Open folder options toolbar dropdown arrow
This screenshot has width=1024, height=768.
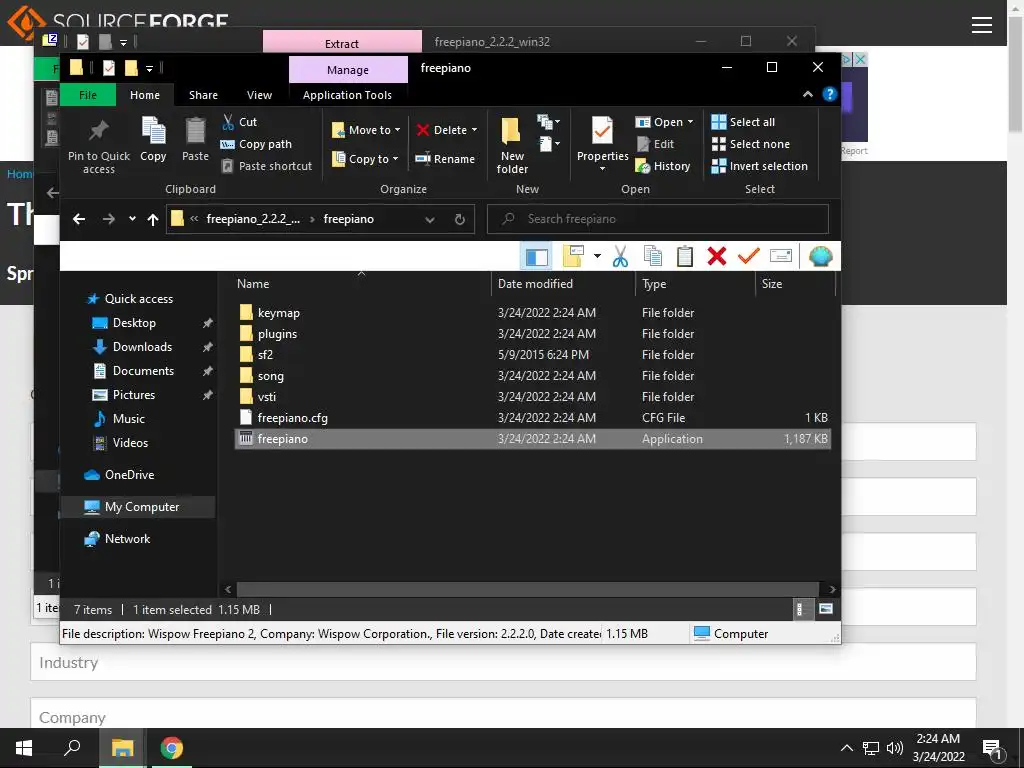coord(597,257)
